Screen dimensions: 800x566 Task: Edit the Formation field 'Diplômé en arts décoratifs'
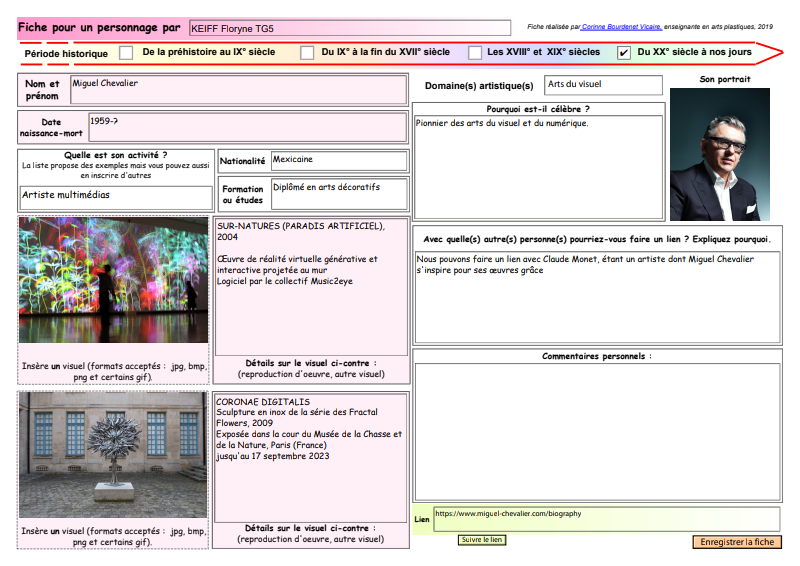point(338,192)
